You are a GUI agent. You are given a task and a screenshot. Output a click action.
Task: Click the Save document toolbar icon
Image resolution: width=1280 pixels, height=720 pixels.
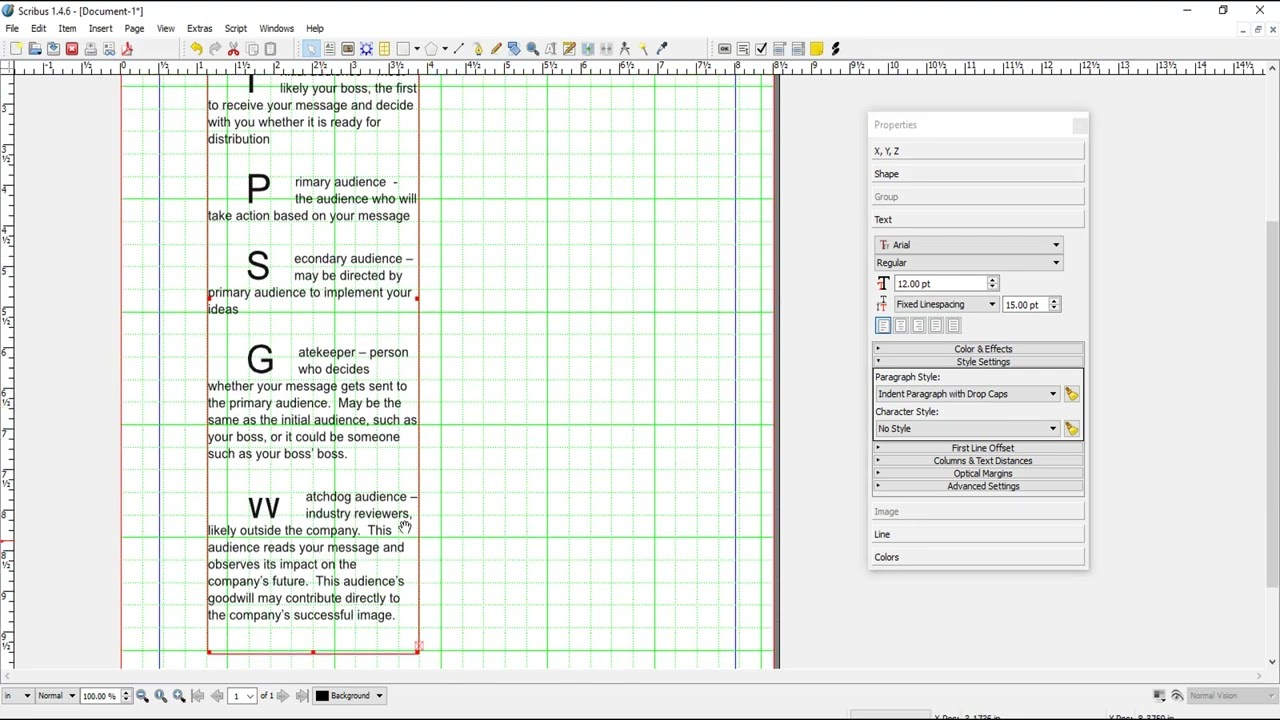click(x=53, y=49)
